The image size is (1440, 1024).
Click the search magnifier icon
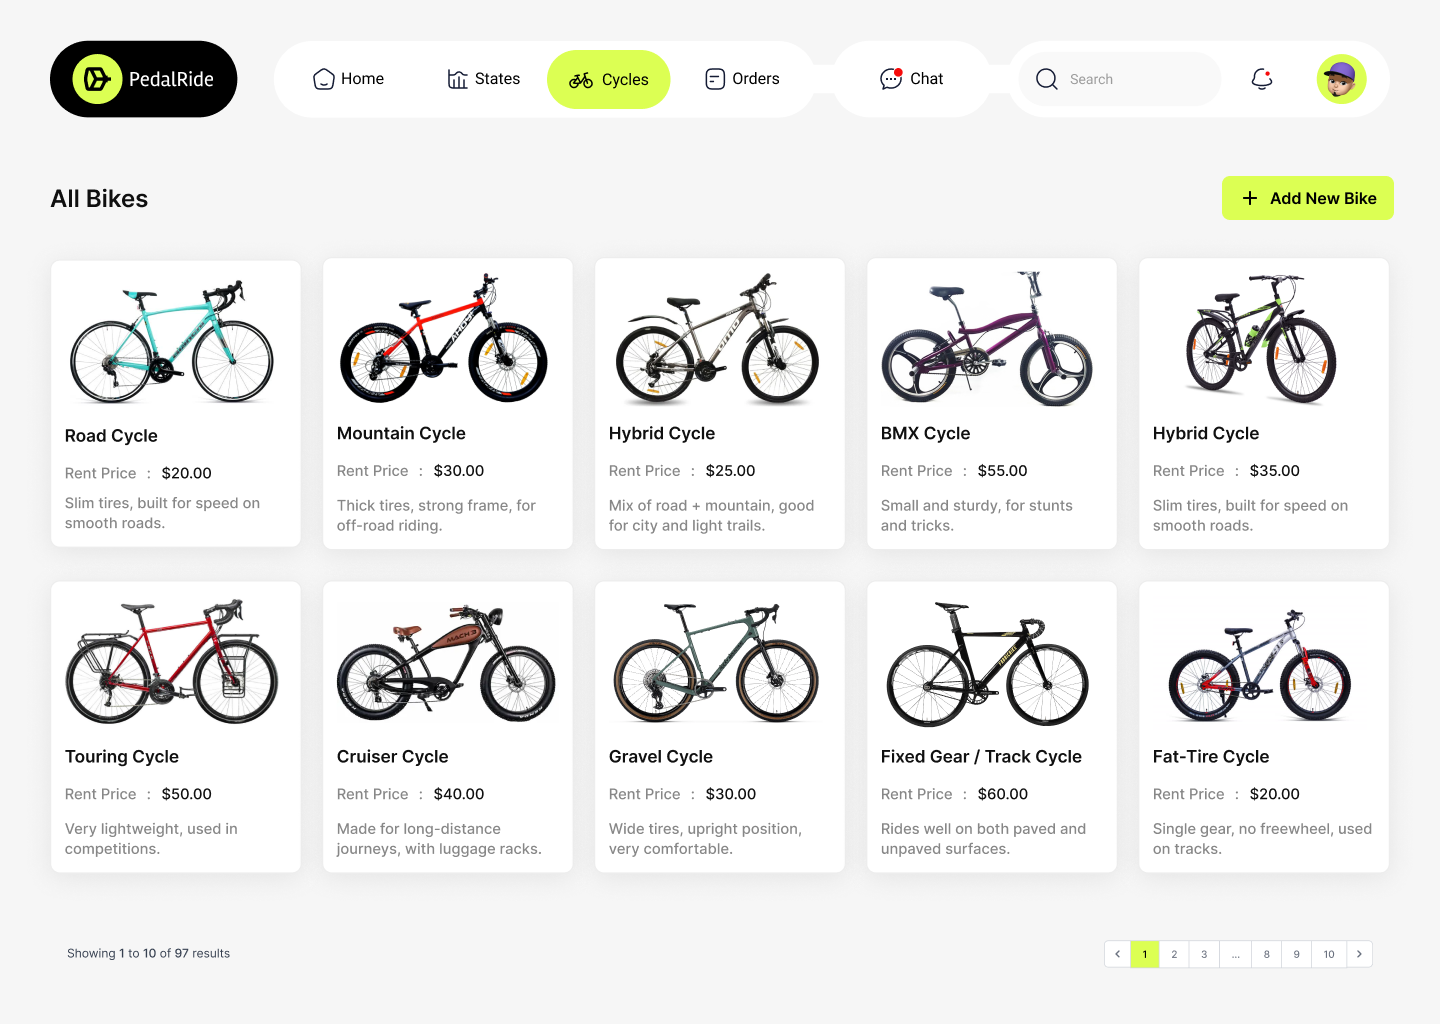pos(1047,79)
